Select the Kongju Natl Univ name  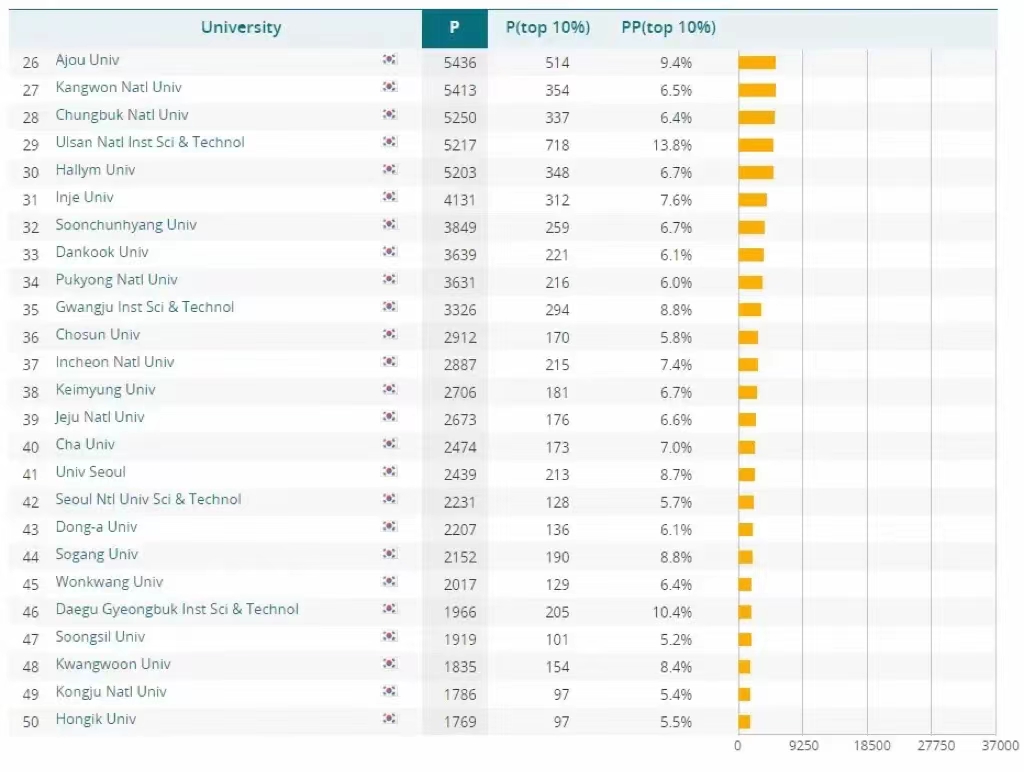(111, 692)
